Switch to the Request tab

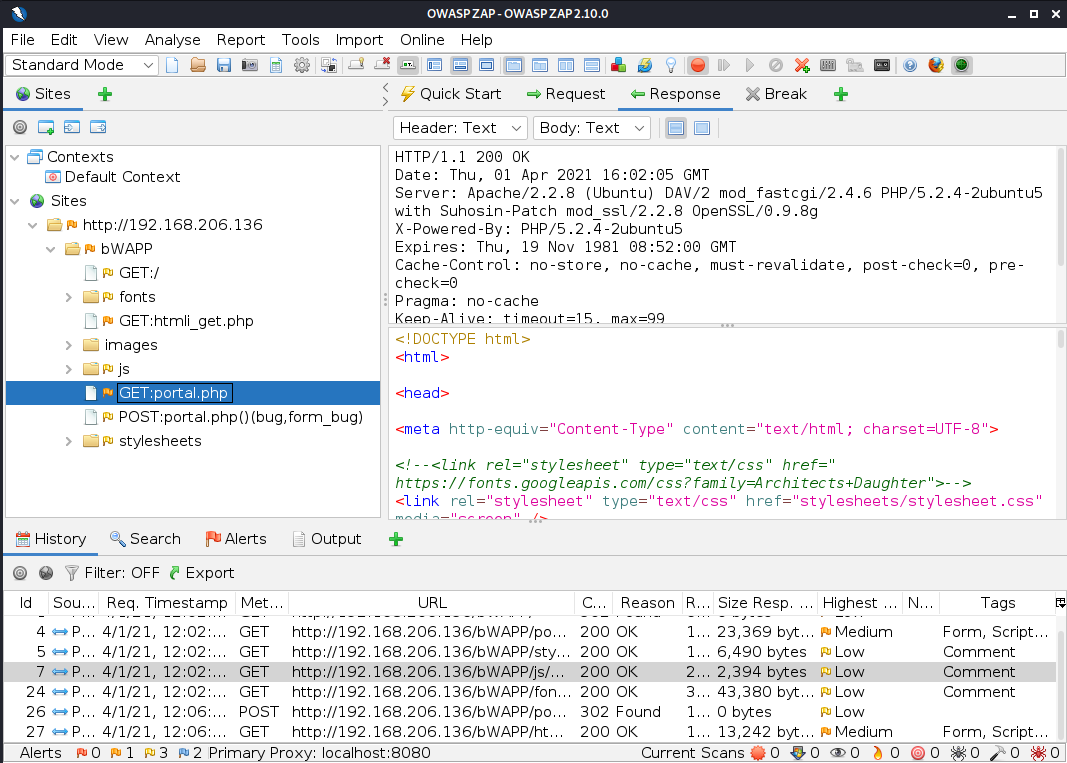(565, 95)
